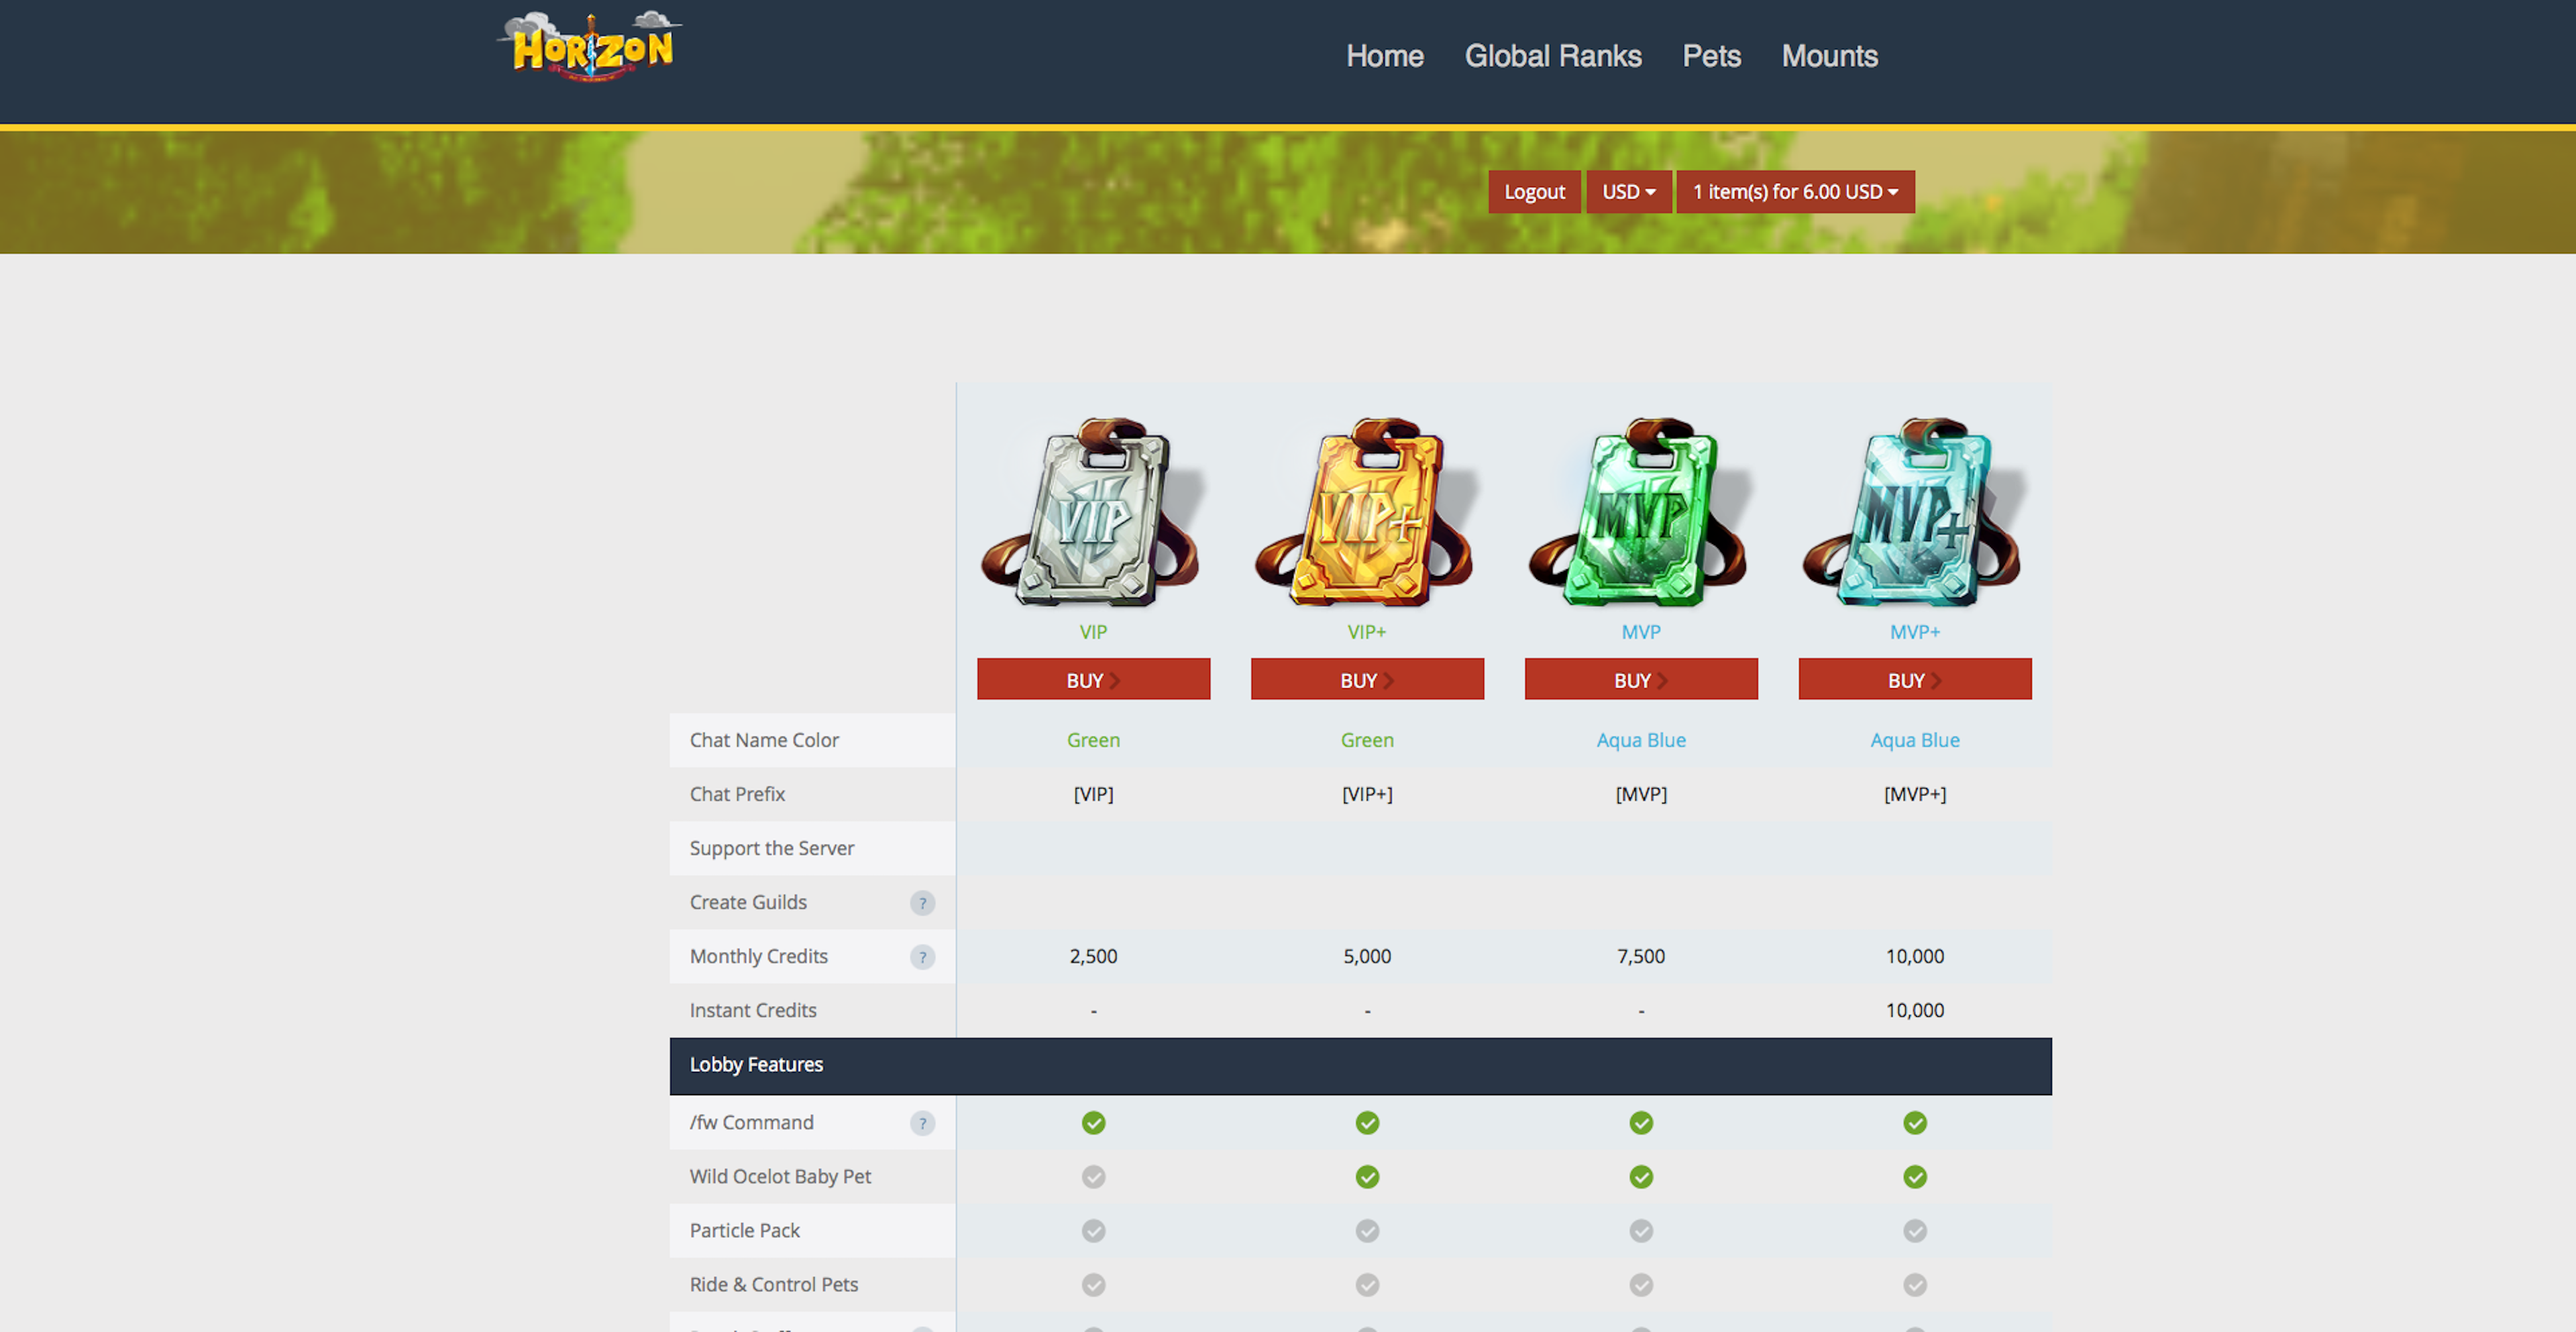Click the 10,000 Instant Credits cell under MVP+
The height and width of the screenshot is (1332, 2576).
coord(1915,1010)
